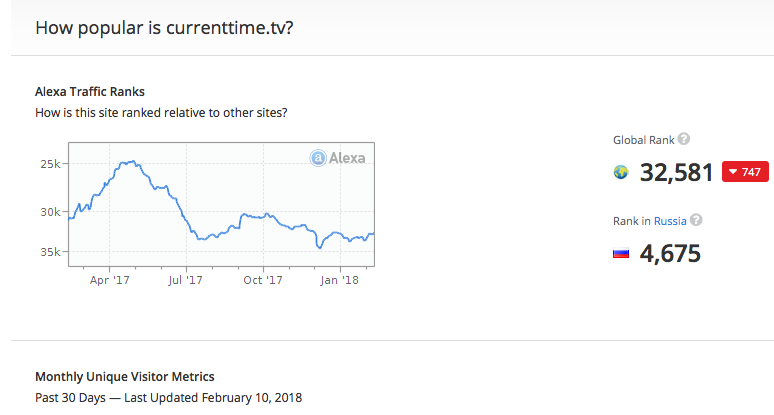Screen dimensions: 774x415
Task: Click the chart peak near 25k
Action: click(x=128, y=161)
